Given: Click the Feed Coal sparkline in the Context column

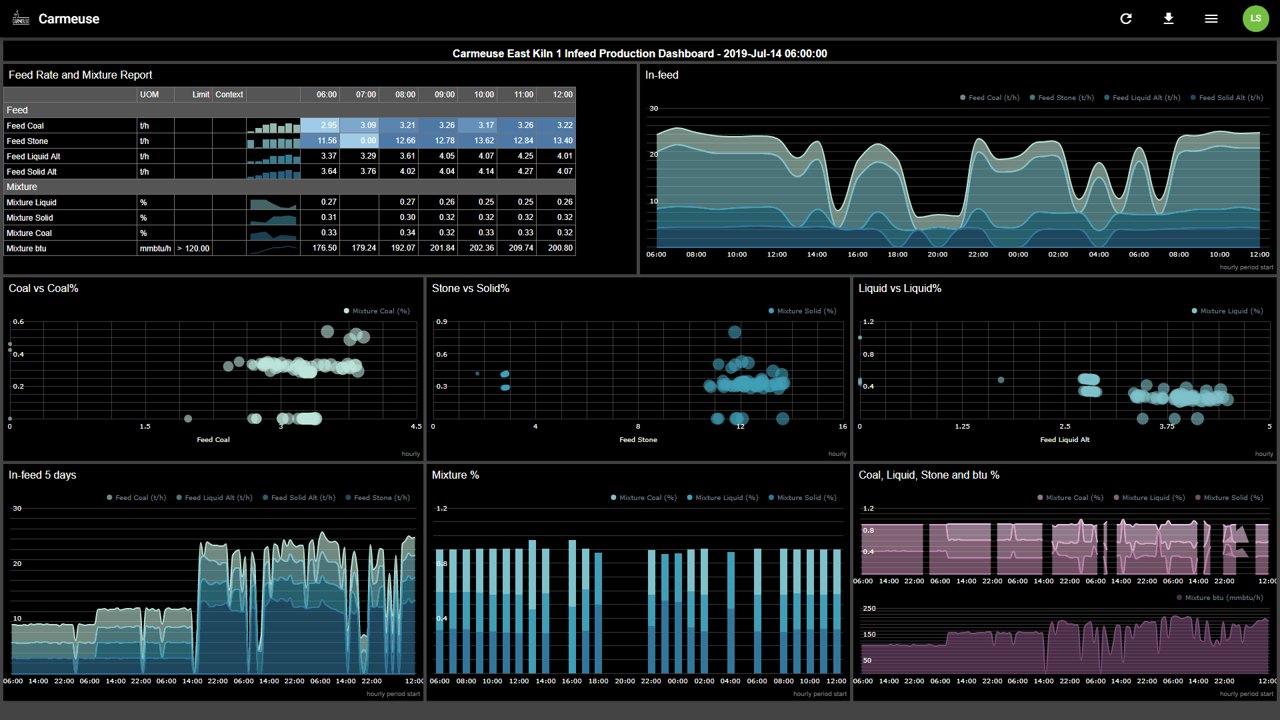Looking at the screenshot, I should point(273,126).
